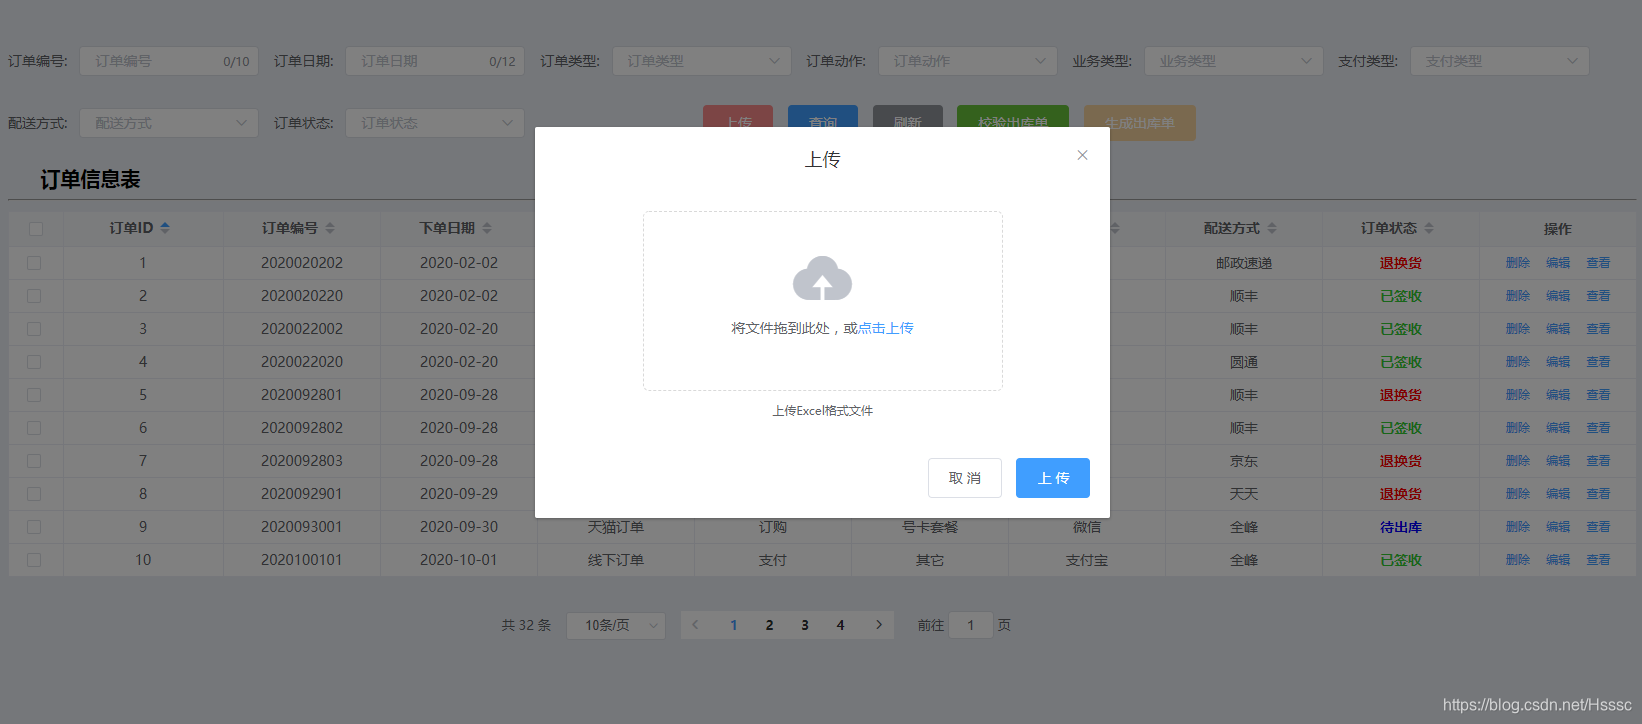
Task: Click 邮政速递 delivery cell
Action: [x=1244, y=263]
